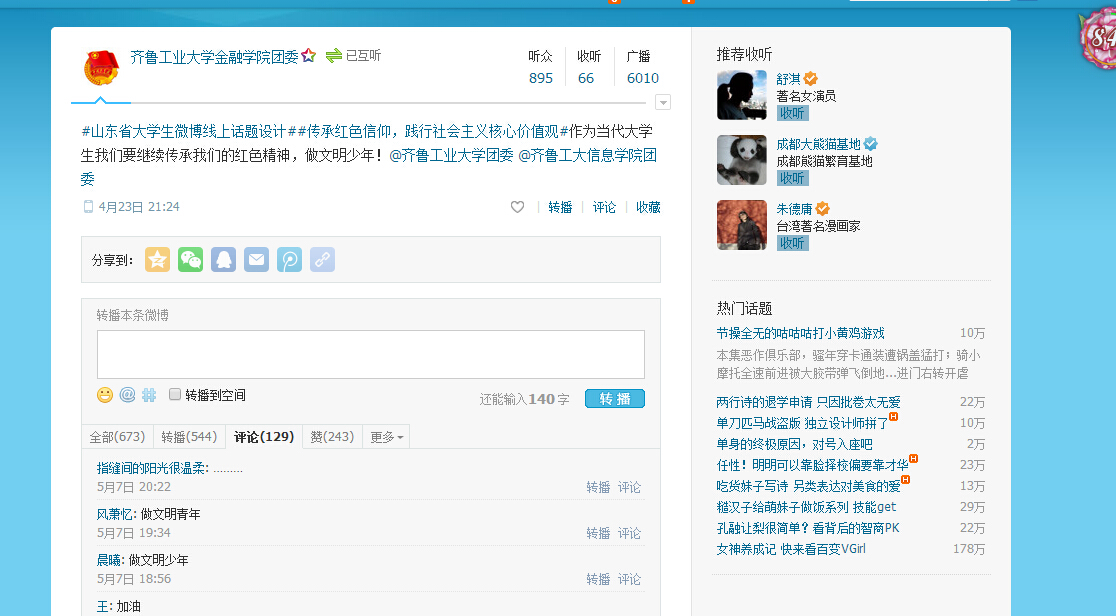Follow 朱德庸 with 收听 button
This screenshot has width=1116, height=616.
click(792, 243)
